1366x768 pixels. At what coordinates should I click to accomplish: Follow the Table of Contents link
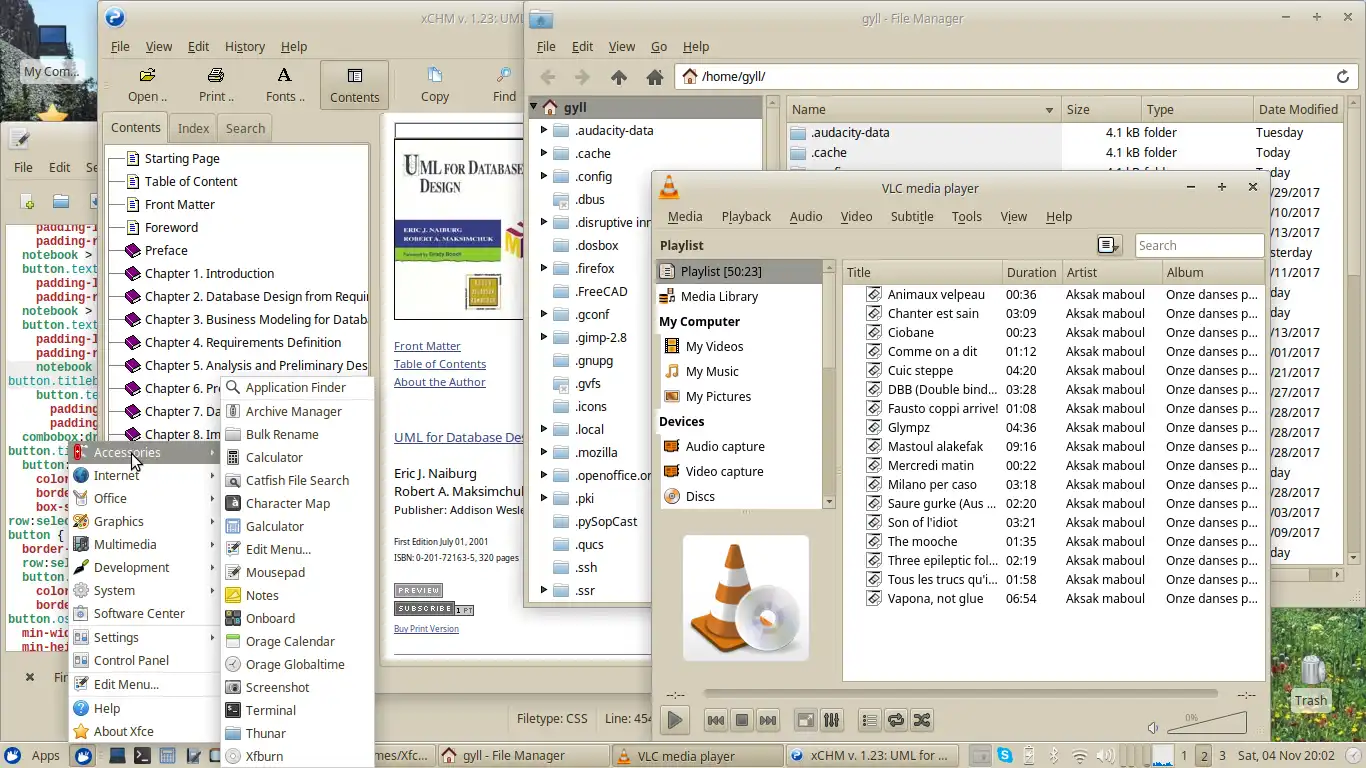pyautogui.click(x=440, y=364)
